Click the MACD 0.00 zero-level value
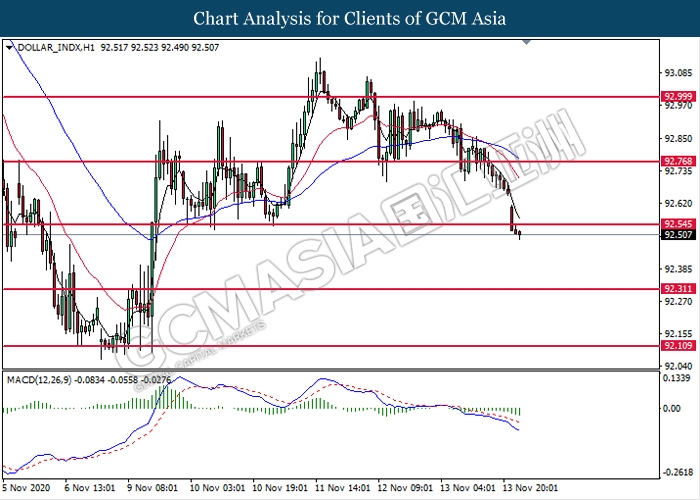This screenshot has height=500, width=700. (671, 408)
